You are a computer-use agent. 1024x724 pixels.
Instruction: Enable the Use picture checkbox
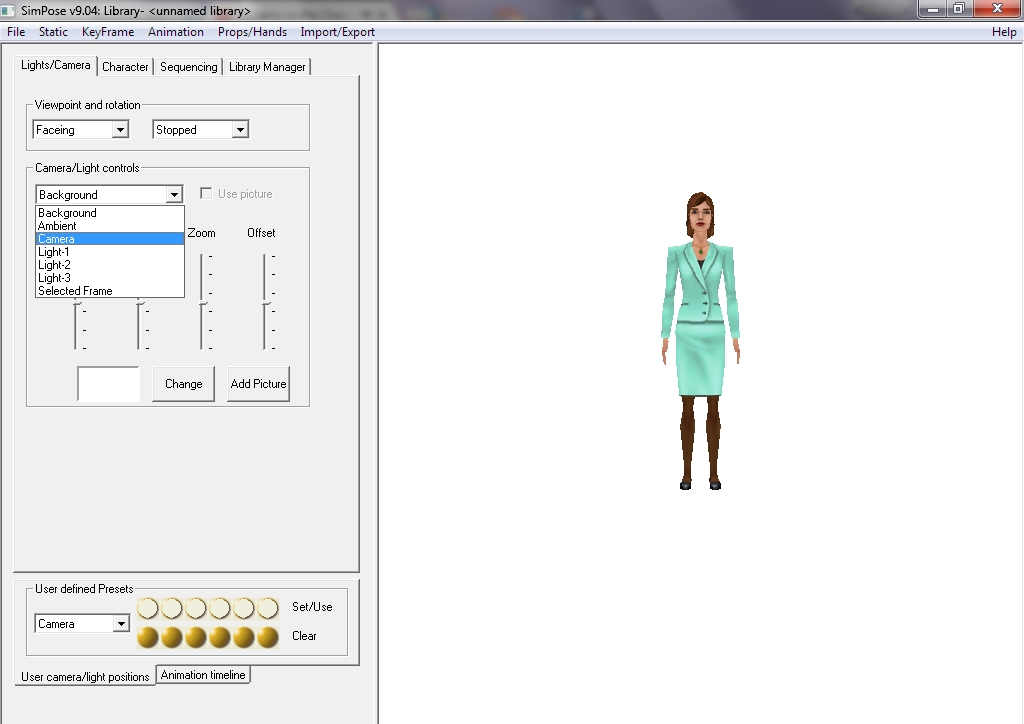pos(206,194)
